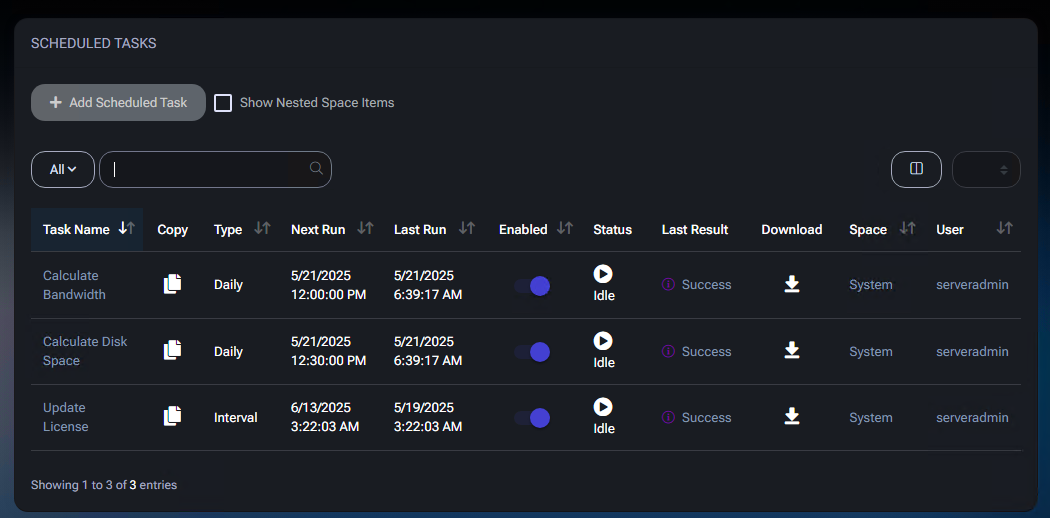The width and height of the screenshot is (1050, 518).
Task: Run the Calculate Bandwidth task now
Action: pyautogui.click(x=603, y=274)
